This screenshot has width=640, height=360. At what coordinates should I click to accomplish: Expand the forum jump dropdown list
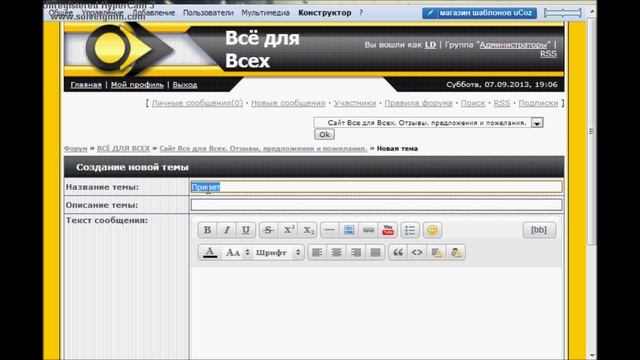[537, 122]
